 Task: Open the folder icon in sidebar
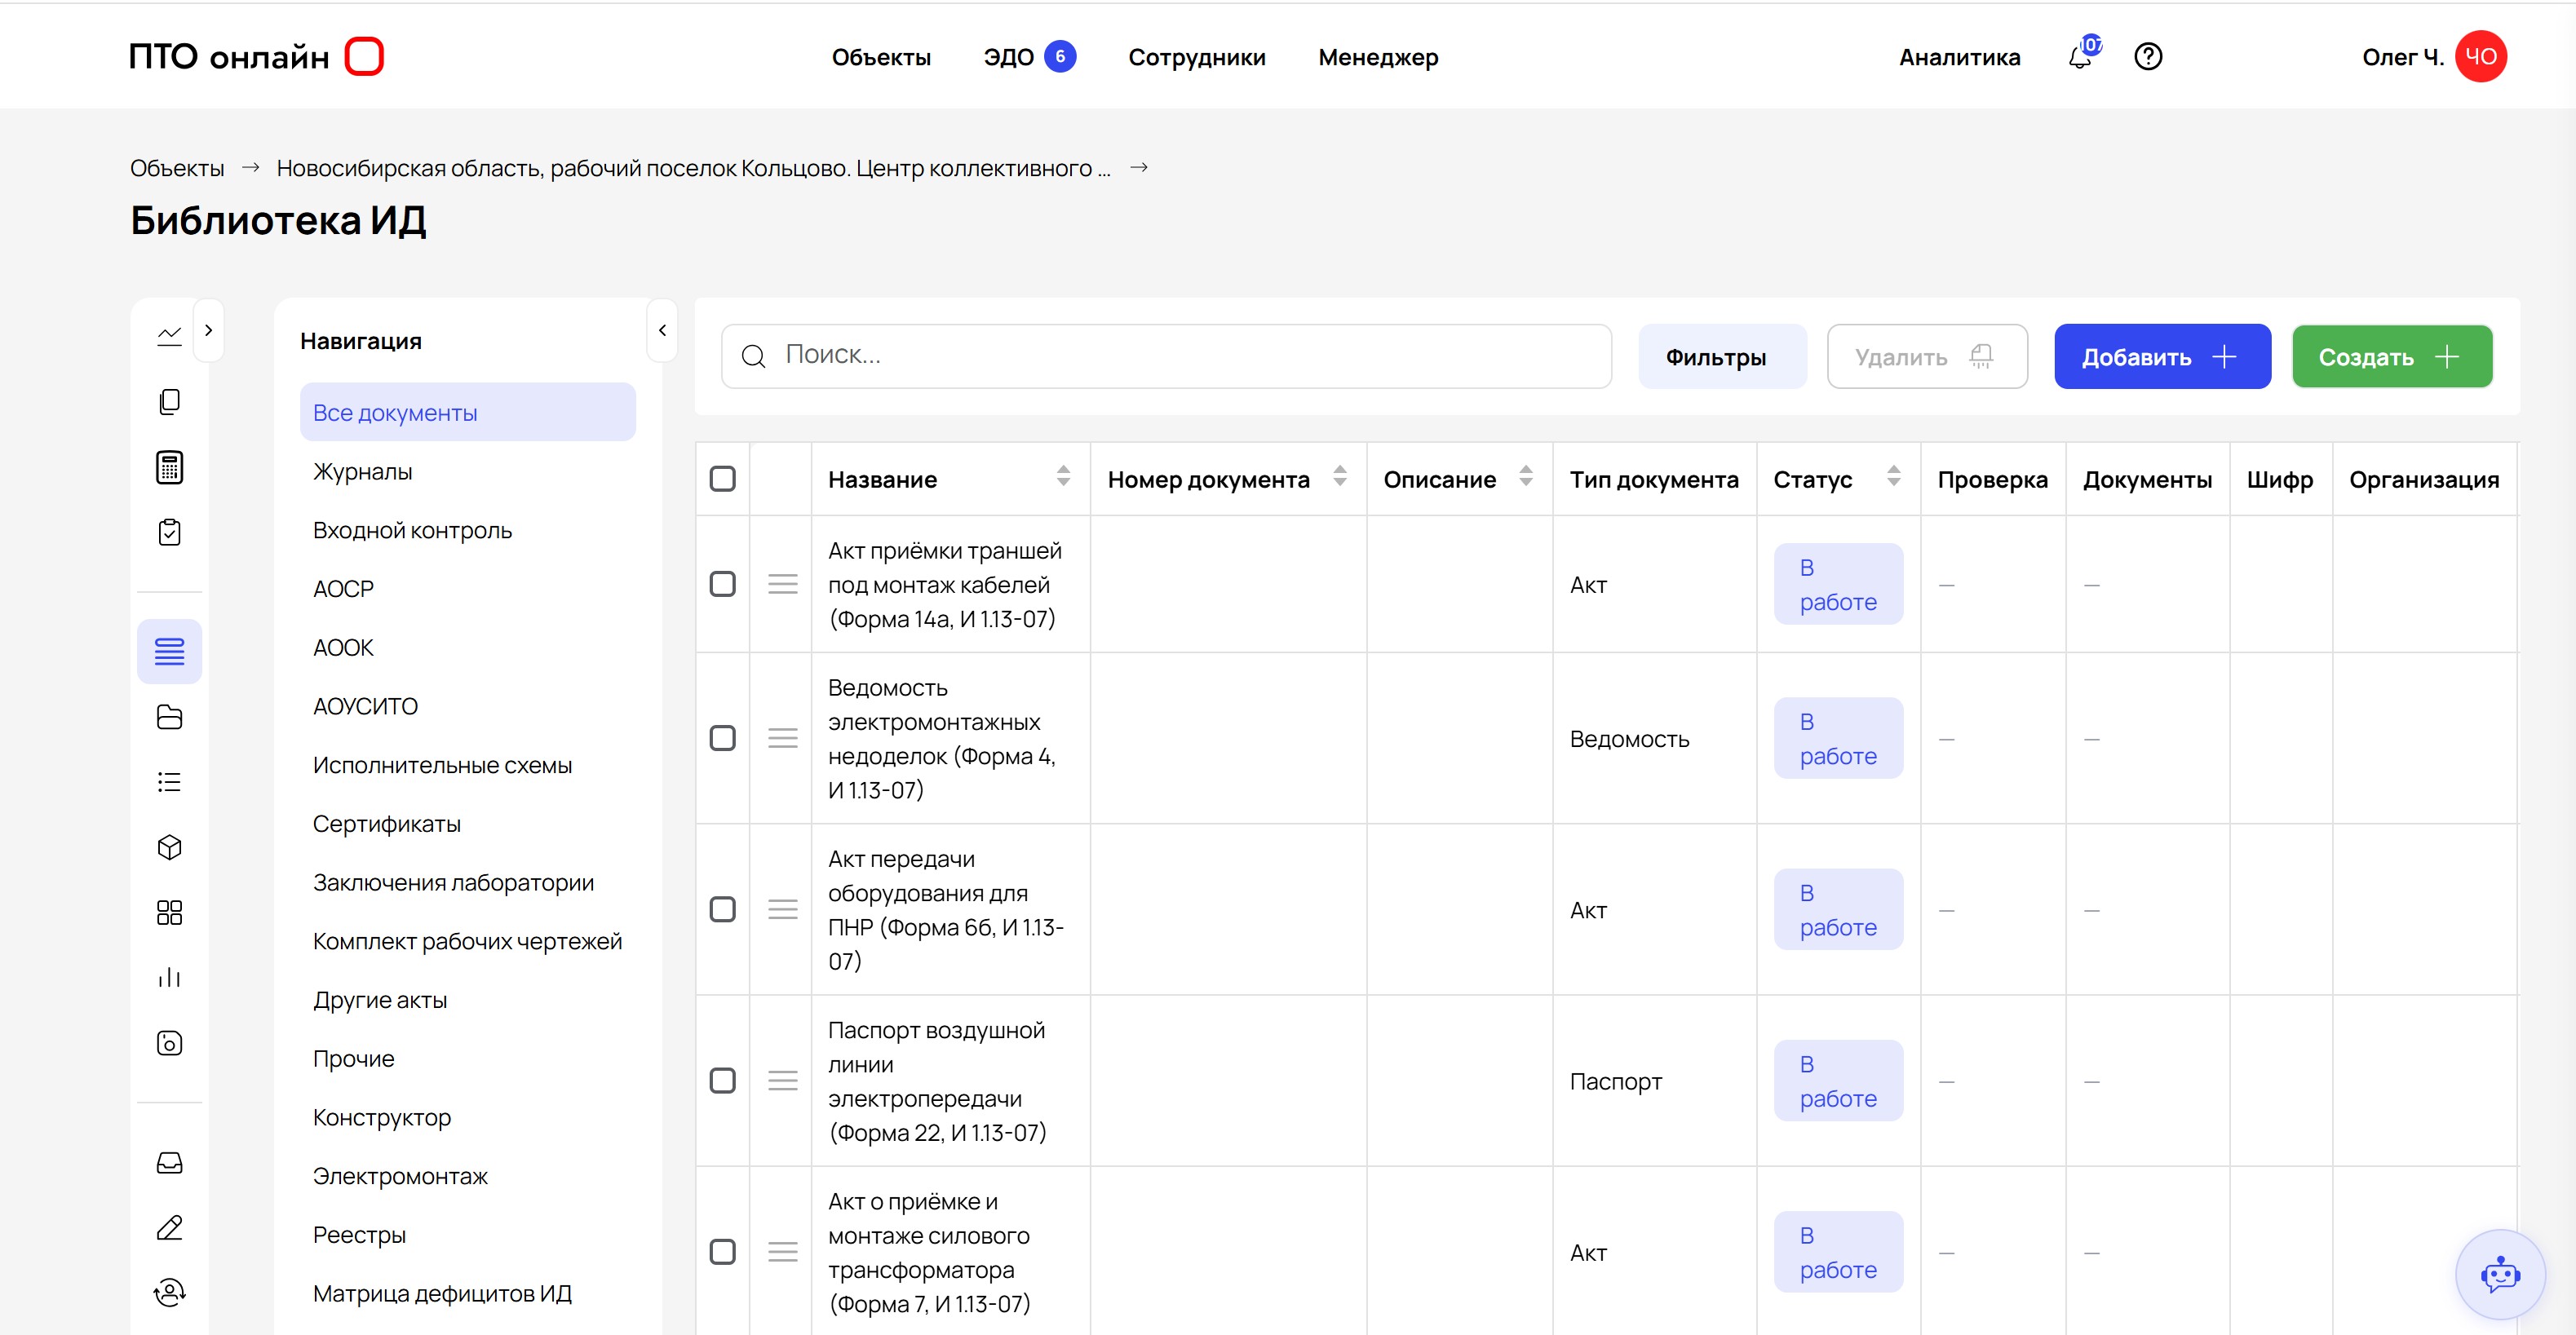pyautogui.click(x=169, y=717)
